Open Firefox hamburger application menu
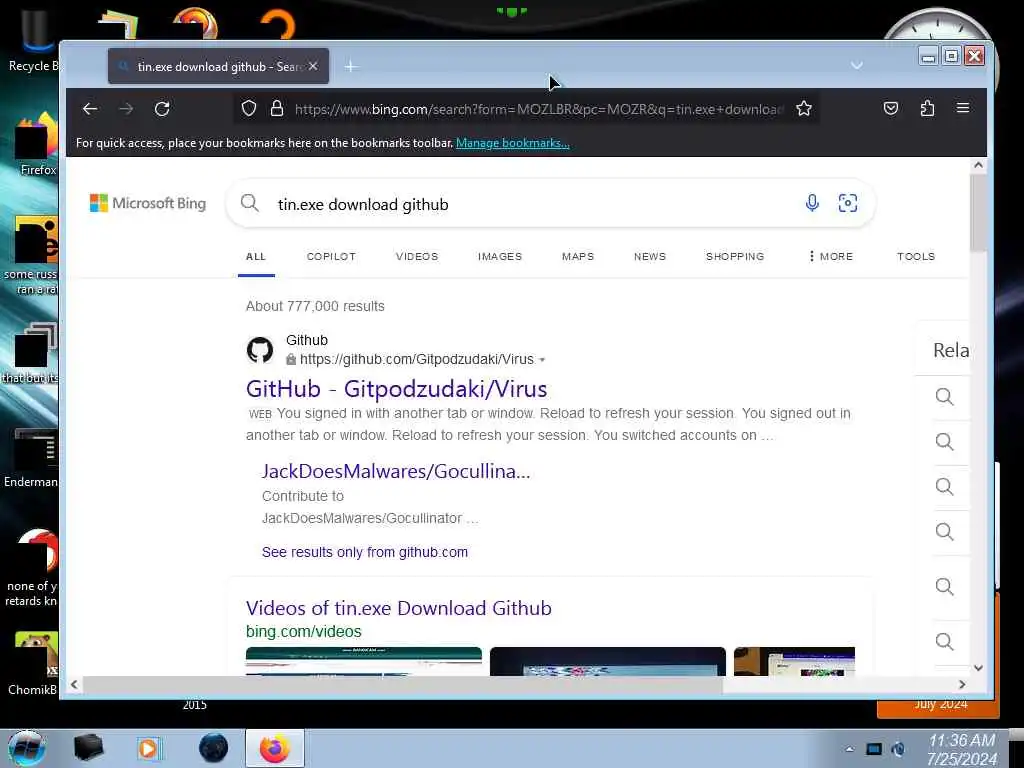The height and width of the screenshot is (768, 1024). tap(963, 108)
